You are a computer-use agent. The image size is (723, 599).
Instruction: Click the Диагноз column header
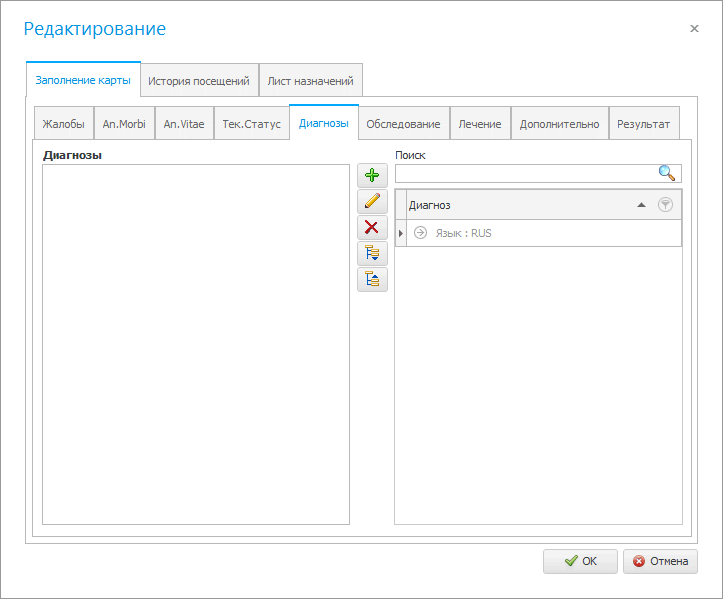click(500, 205)
